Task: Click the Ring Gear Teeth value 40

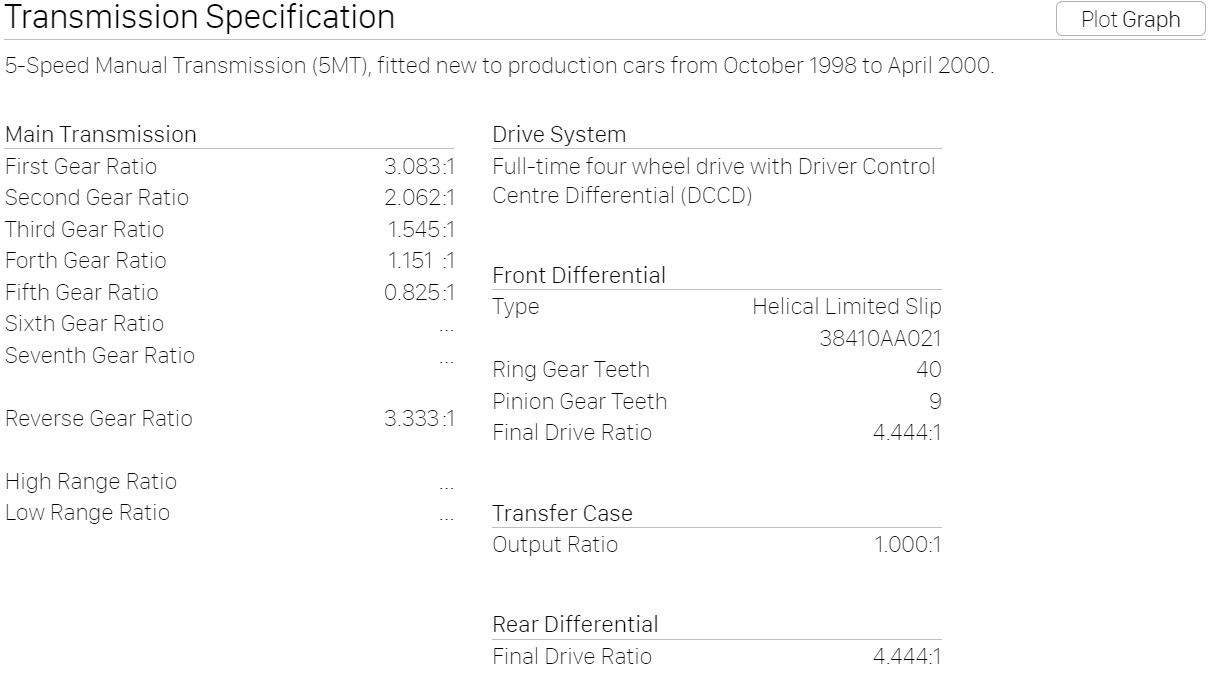Action: (x=928, y=370)
